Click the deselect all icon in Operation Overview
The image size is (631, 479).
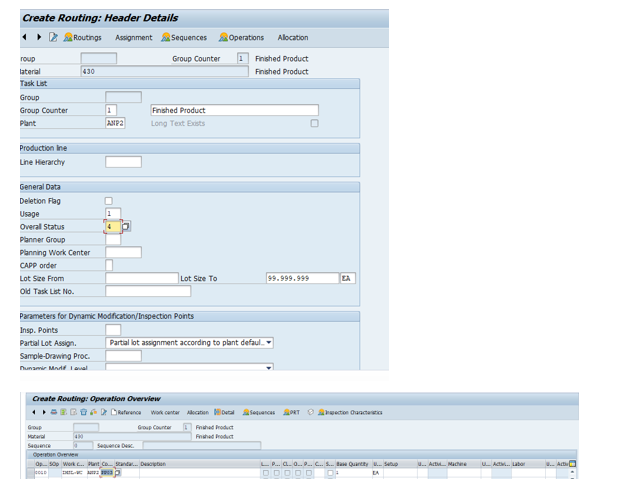tap(74, 412)
